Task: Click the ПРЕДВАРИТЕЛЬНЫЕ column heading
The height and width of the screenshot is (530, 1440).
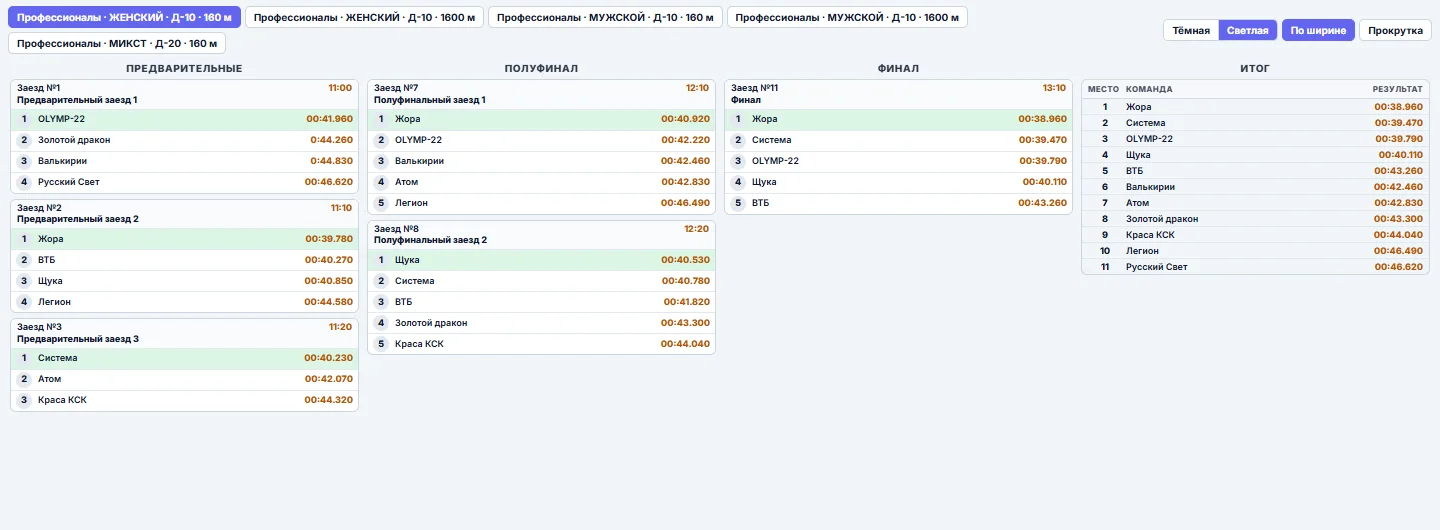Action: [x=184, y=68]
